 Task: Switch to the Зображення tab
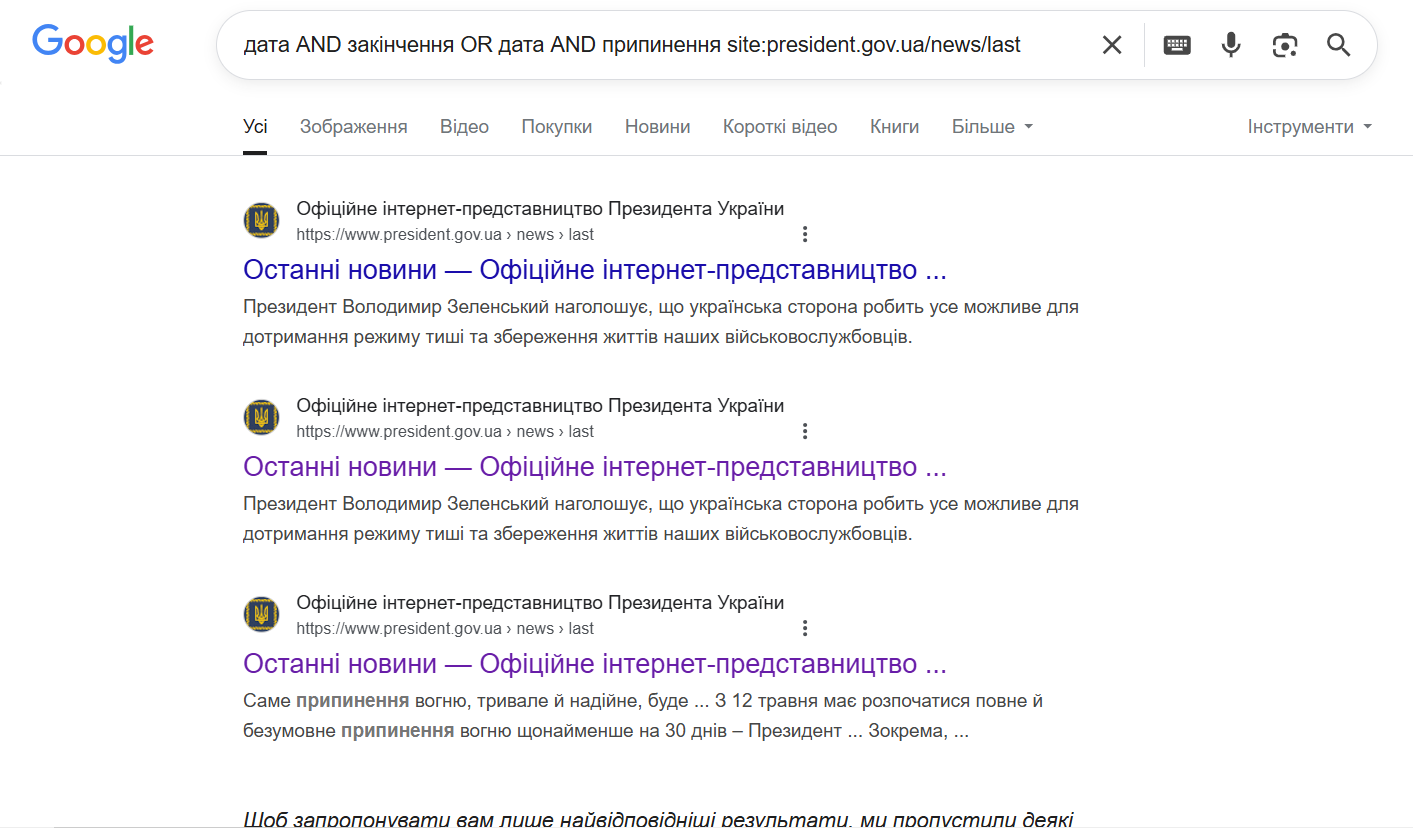[354, 127]
